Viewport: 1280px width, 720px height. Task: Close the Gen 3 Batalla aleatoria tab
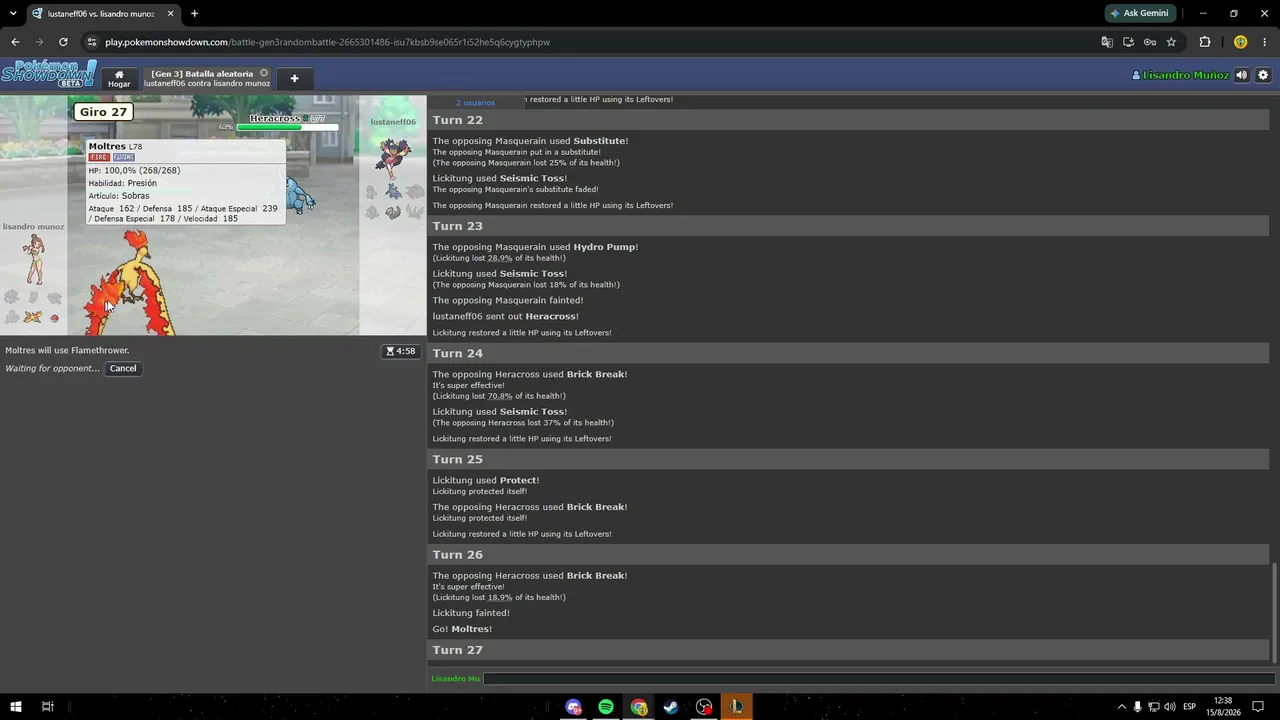264,73
